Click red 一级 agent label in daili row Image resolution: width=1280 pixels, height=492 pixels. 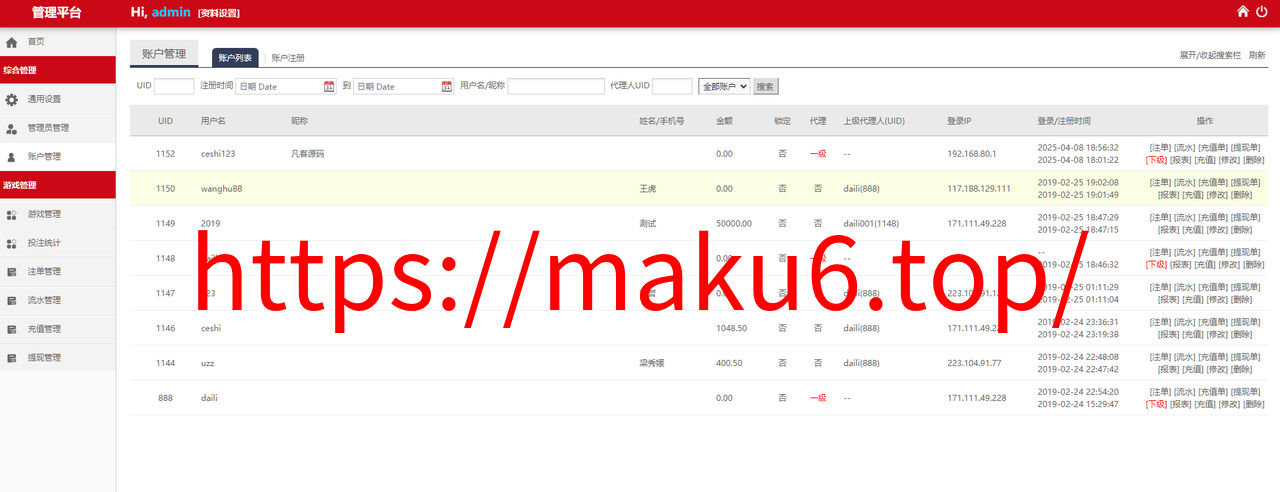tap(818, 398)
